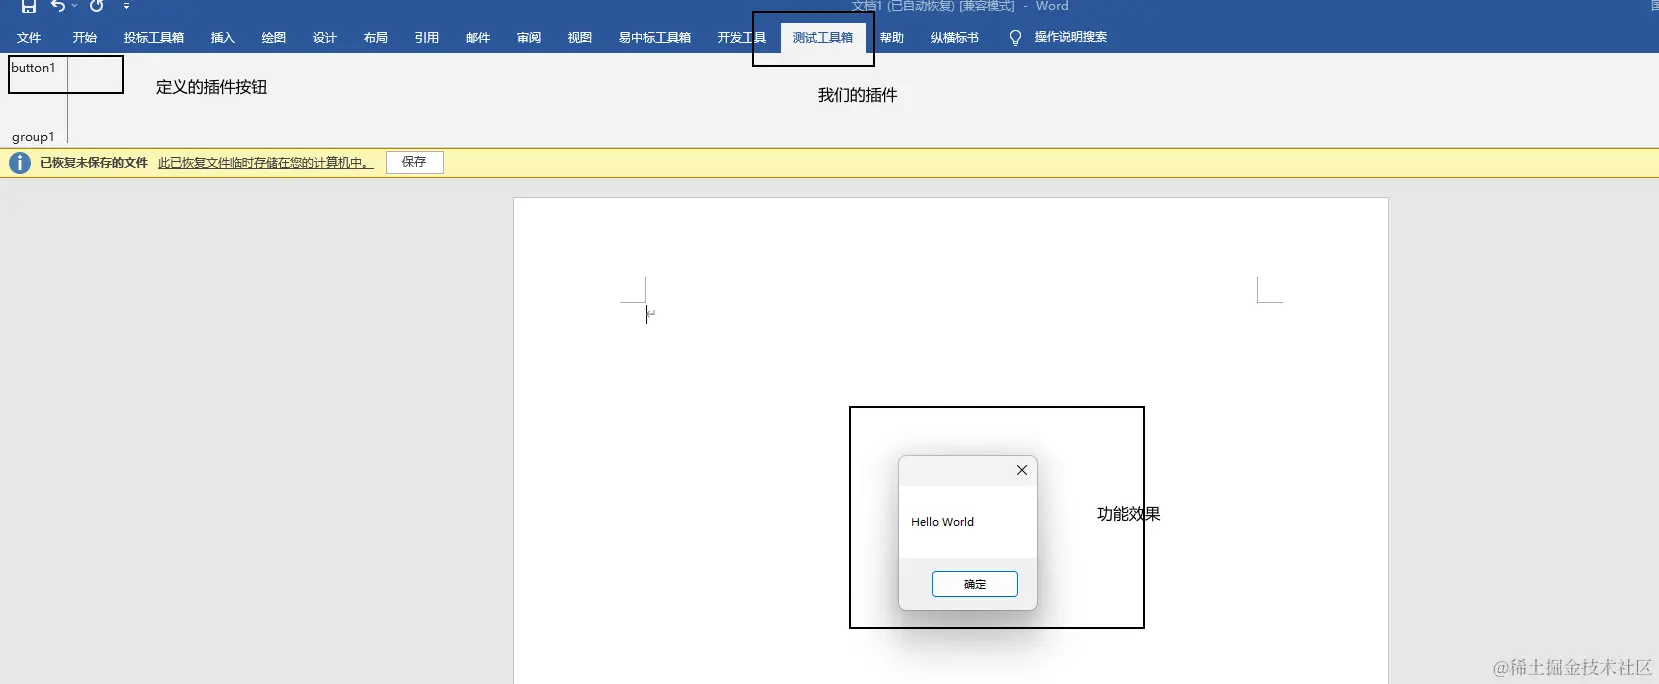Switch to the 引用 ribbon tab

(427, 38)
